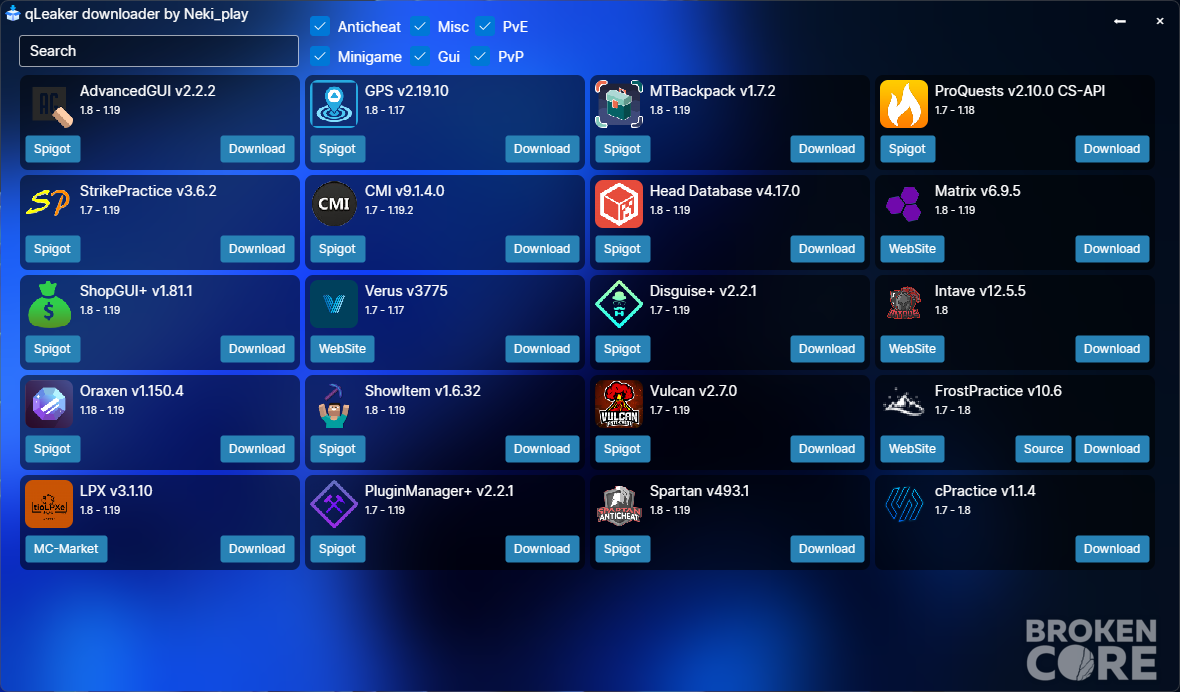Open the Source button for FrostPractice
This screenshot has width=1180, height=692.
(1043, 449)
